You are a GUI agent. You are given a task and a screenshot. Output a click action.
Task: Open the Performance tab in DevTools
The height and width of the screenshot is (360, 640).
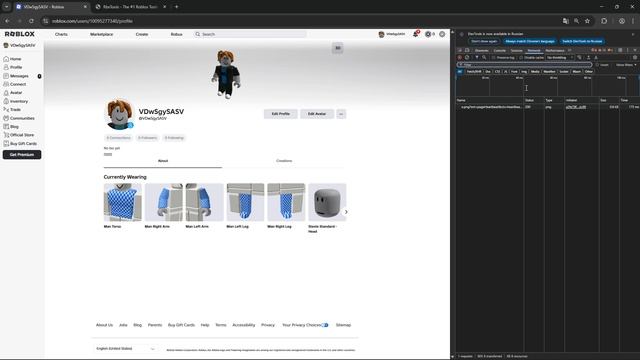555,51
